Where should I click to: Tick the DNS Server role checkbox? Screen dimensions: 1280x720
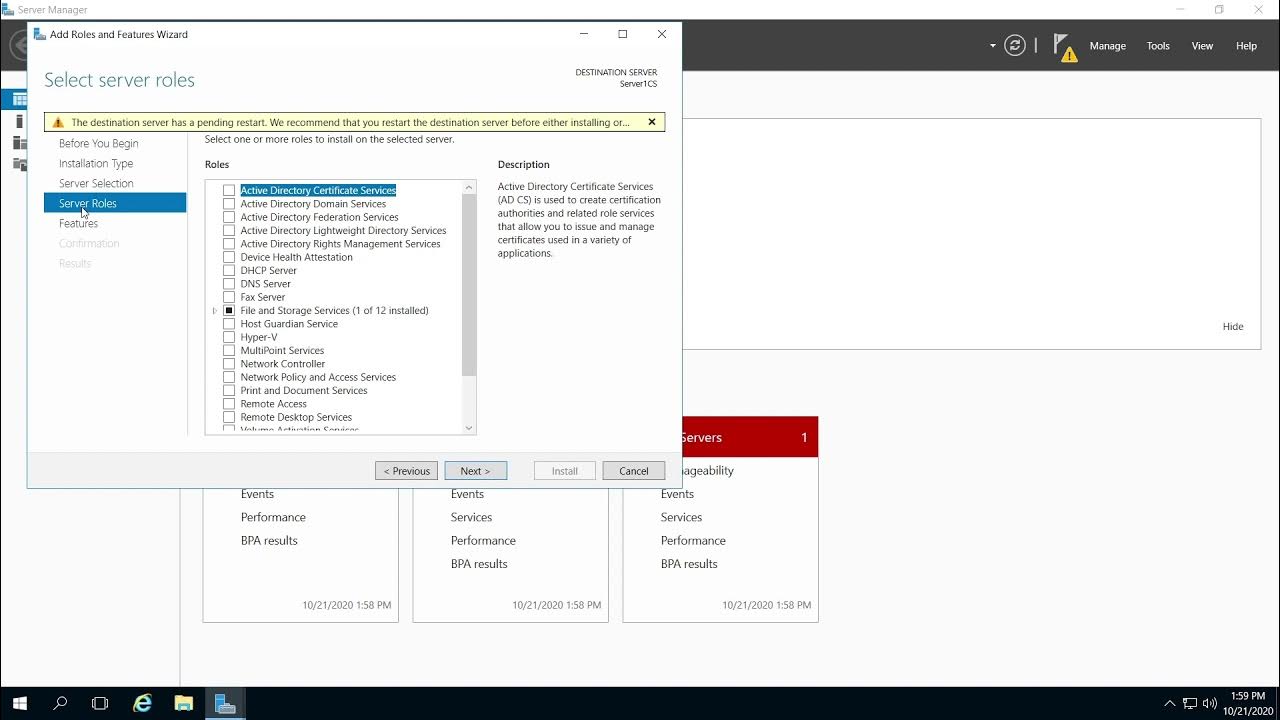[229, 284]
